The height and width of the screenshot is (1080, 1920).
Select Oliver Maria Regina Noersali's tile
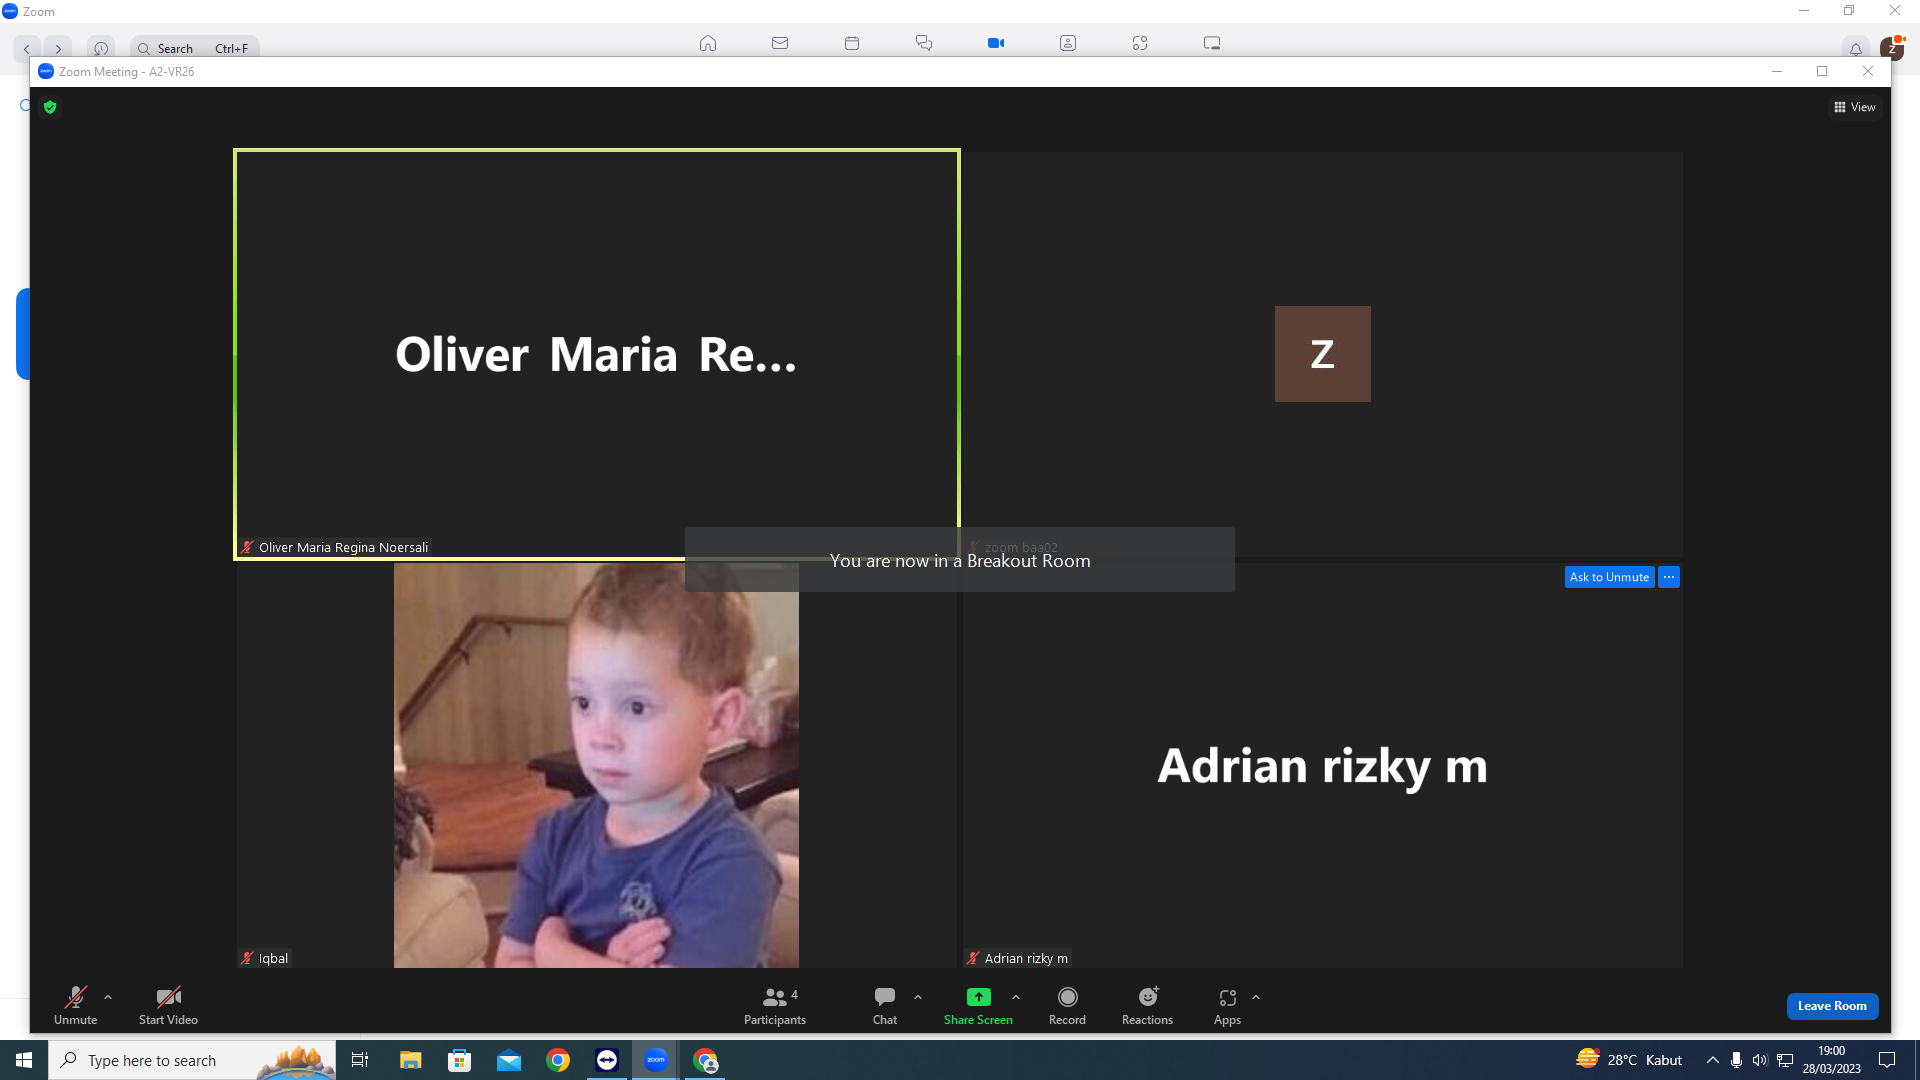(597, 354)
